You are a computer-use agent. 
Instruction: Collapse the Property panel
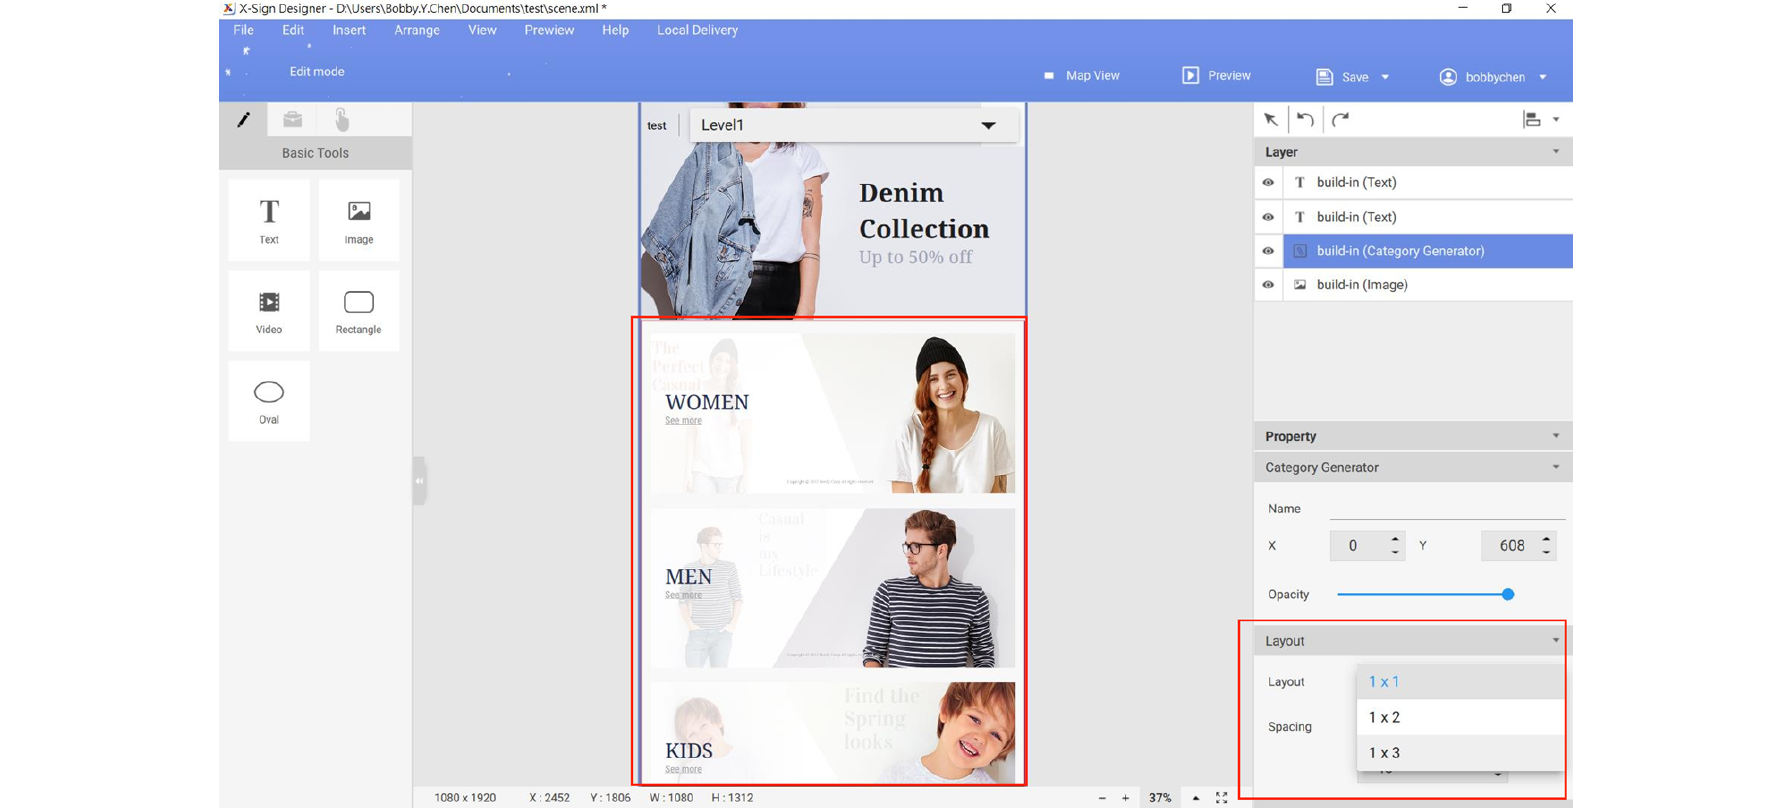(1555, 436)
